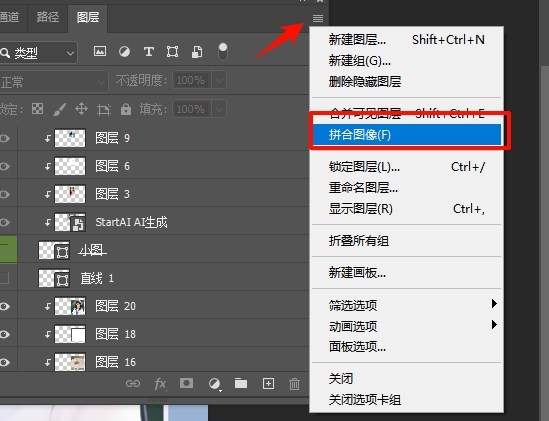The image size is (549, 421).
Task: Click the link layers icon
Action: coord(133,384)
